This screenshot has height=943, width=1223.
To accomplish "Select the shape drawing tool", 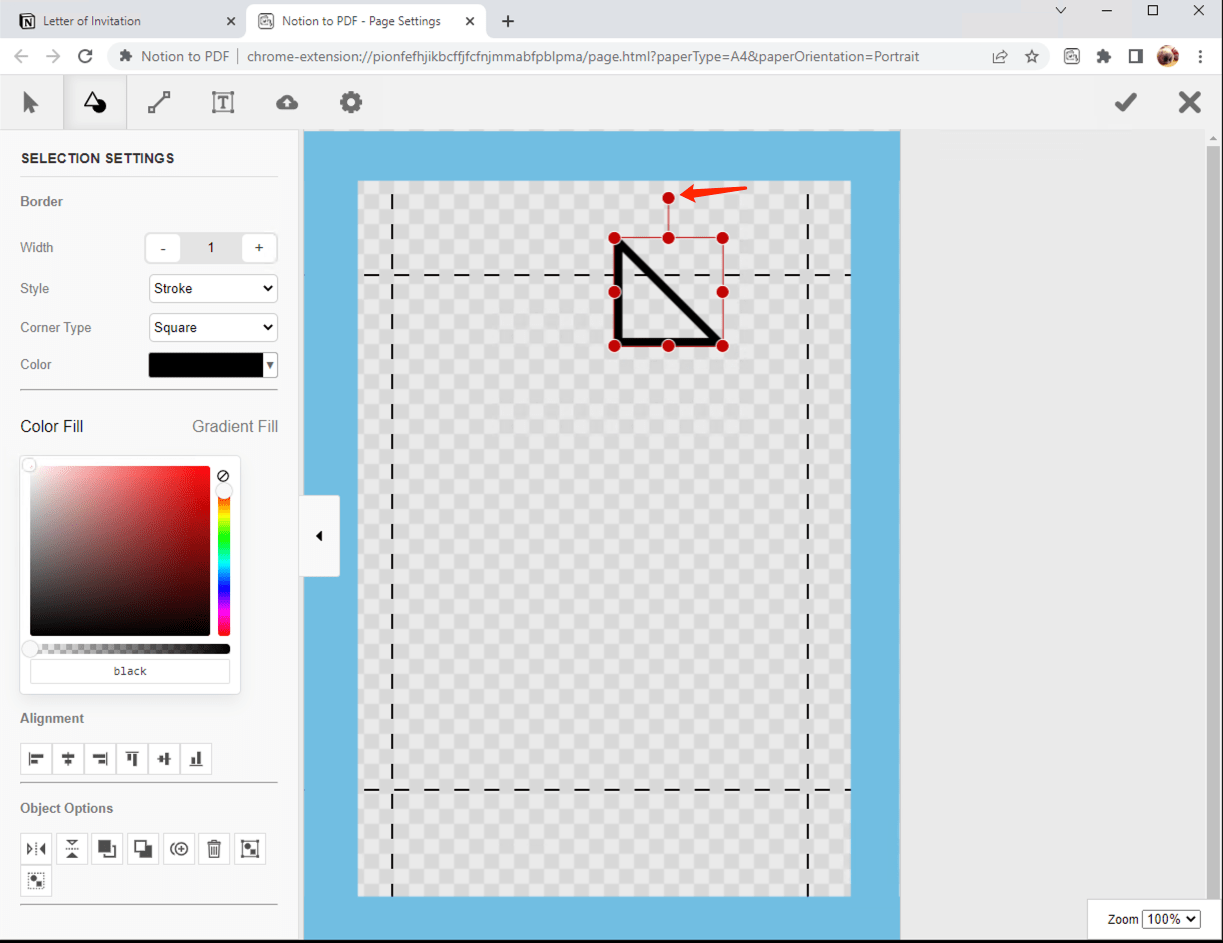I will 95,101.
